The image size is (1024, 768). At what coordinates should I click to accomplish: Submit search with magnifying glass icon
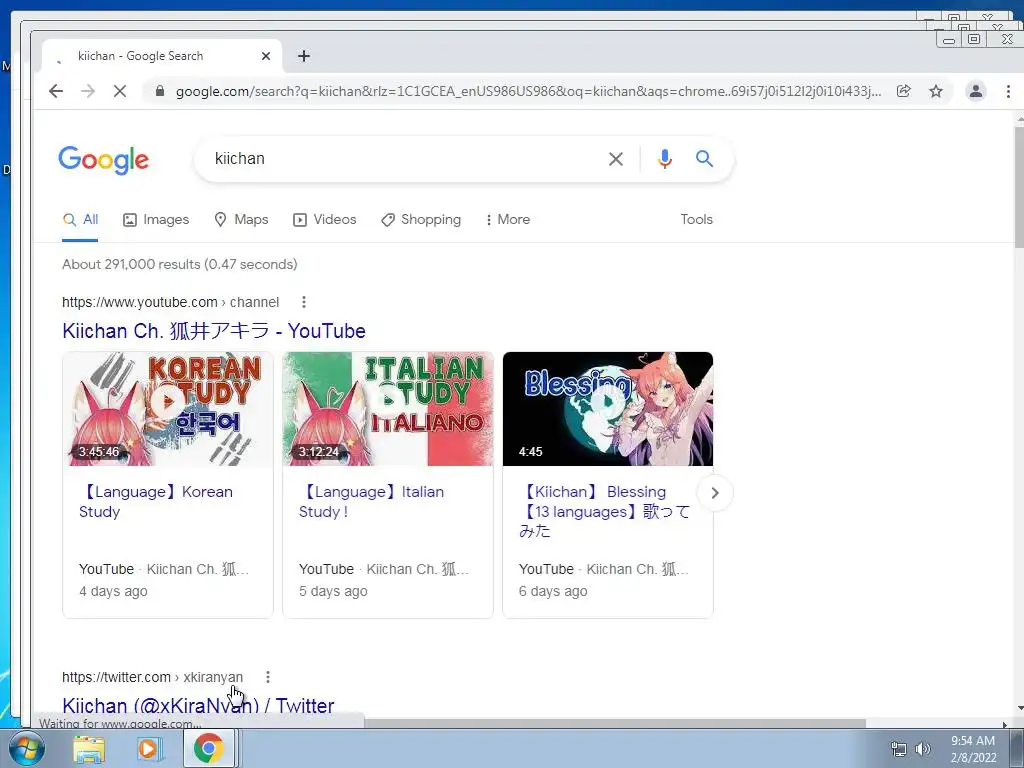tap(704, 158)
